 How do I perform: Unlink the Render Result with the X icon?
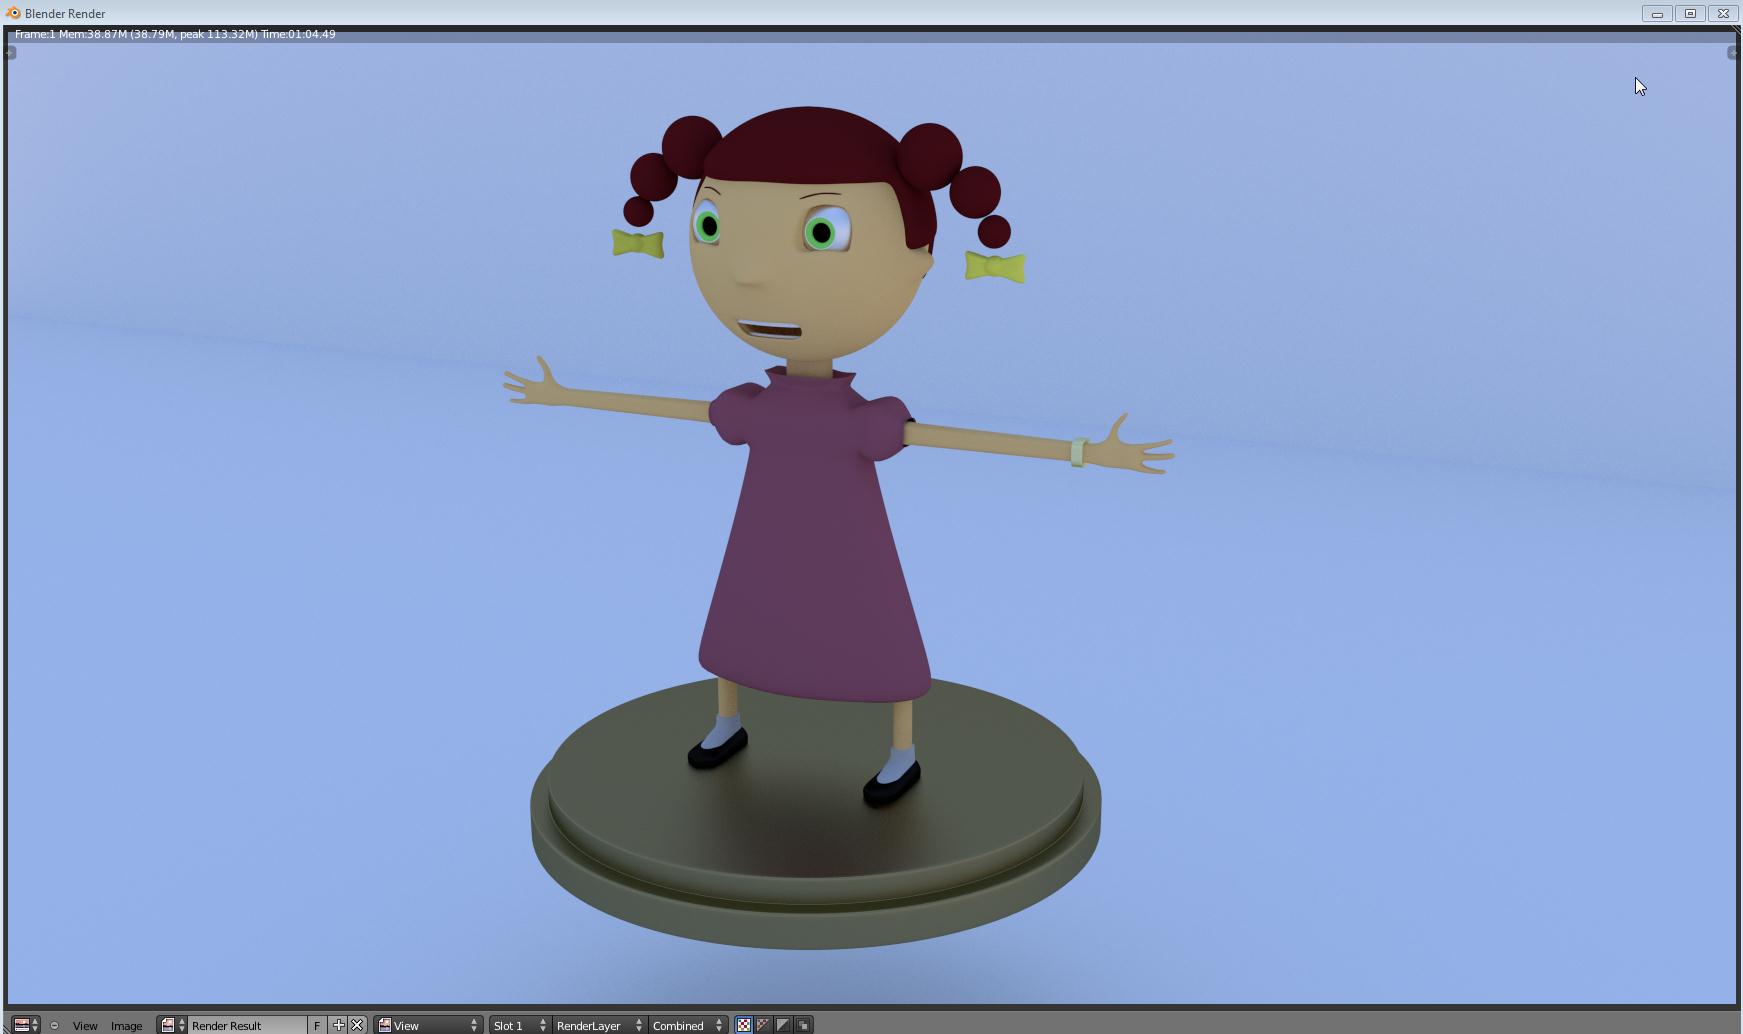pyautogui.click(x=357, y=1025)
